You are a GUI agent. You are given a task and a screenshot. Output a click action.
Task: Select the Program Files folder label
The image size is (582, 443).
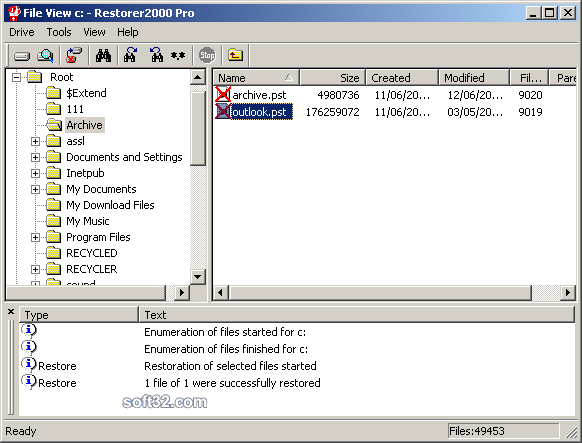point(98,237)
